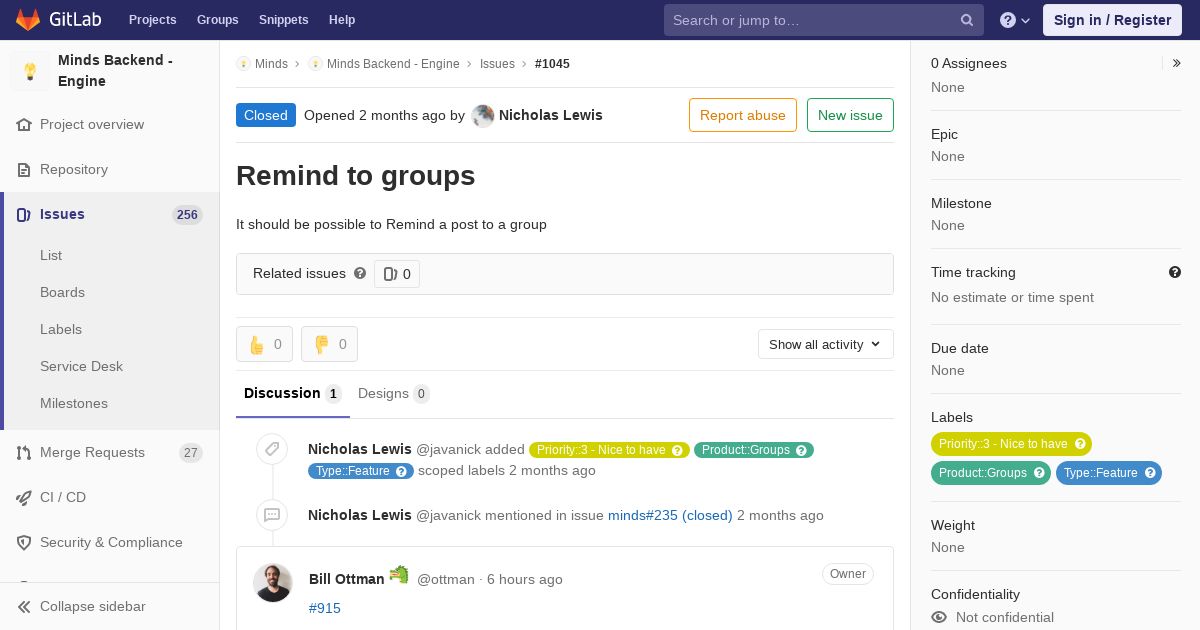Open the Milestones sidebar item
The height and width of the screenshot is (630, 1200).
(74, 403)
